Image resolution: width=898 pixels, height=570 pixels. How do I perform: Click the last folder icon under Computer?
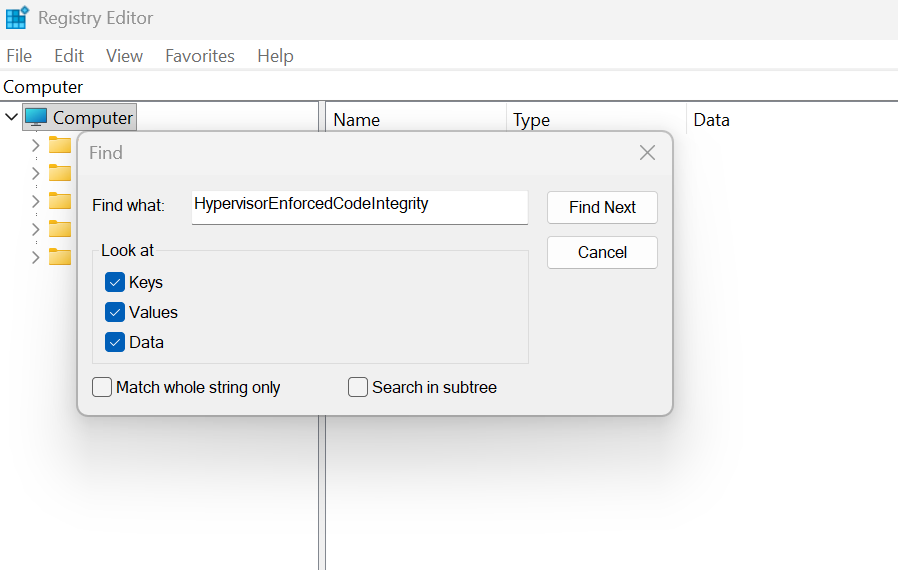60,257
